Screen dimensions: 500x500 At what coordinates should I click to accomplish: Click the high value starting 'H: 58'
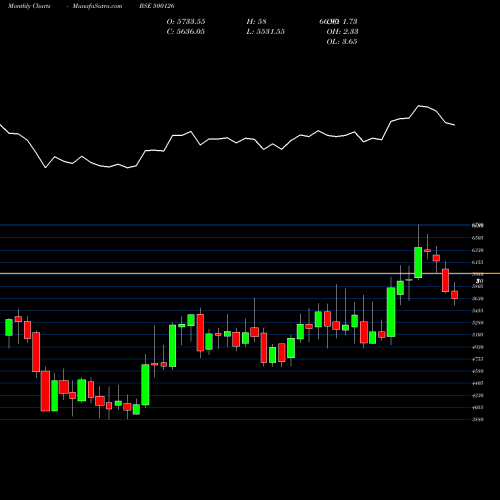256,22
